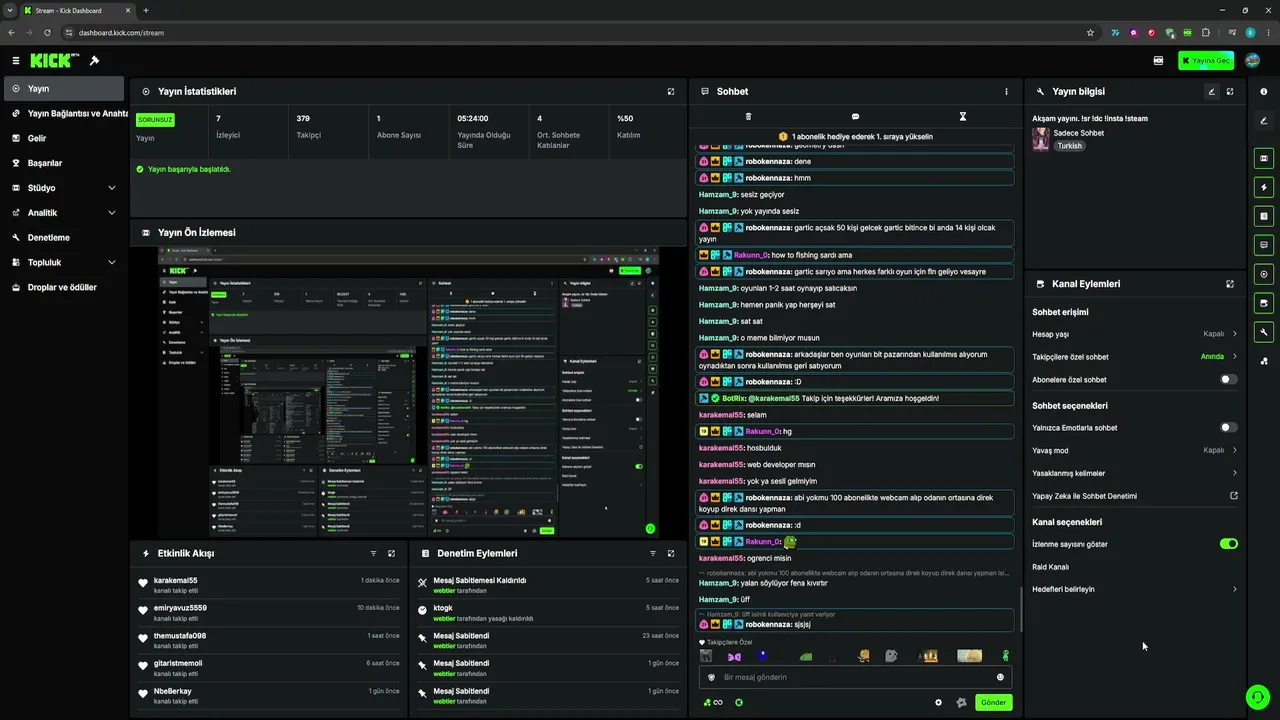1280x720 pixels.
Task: Toggle the chat widget icon in the right rail
Action: point(1264,245)
